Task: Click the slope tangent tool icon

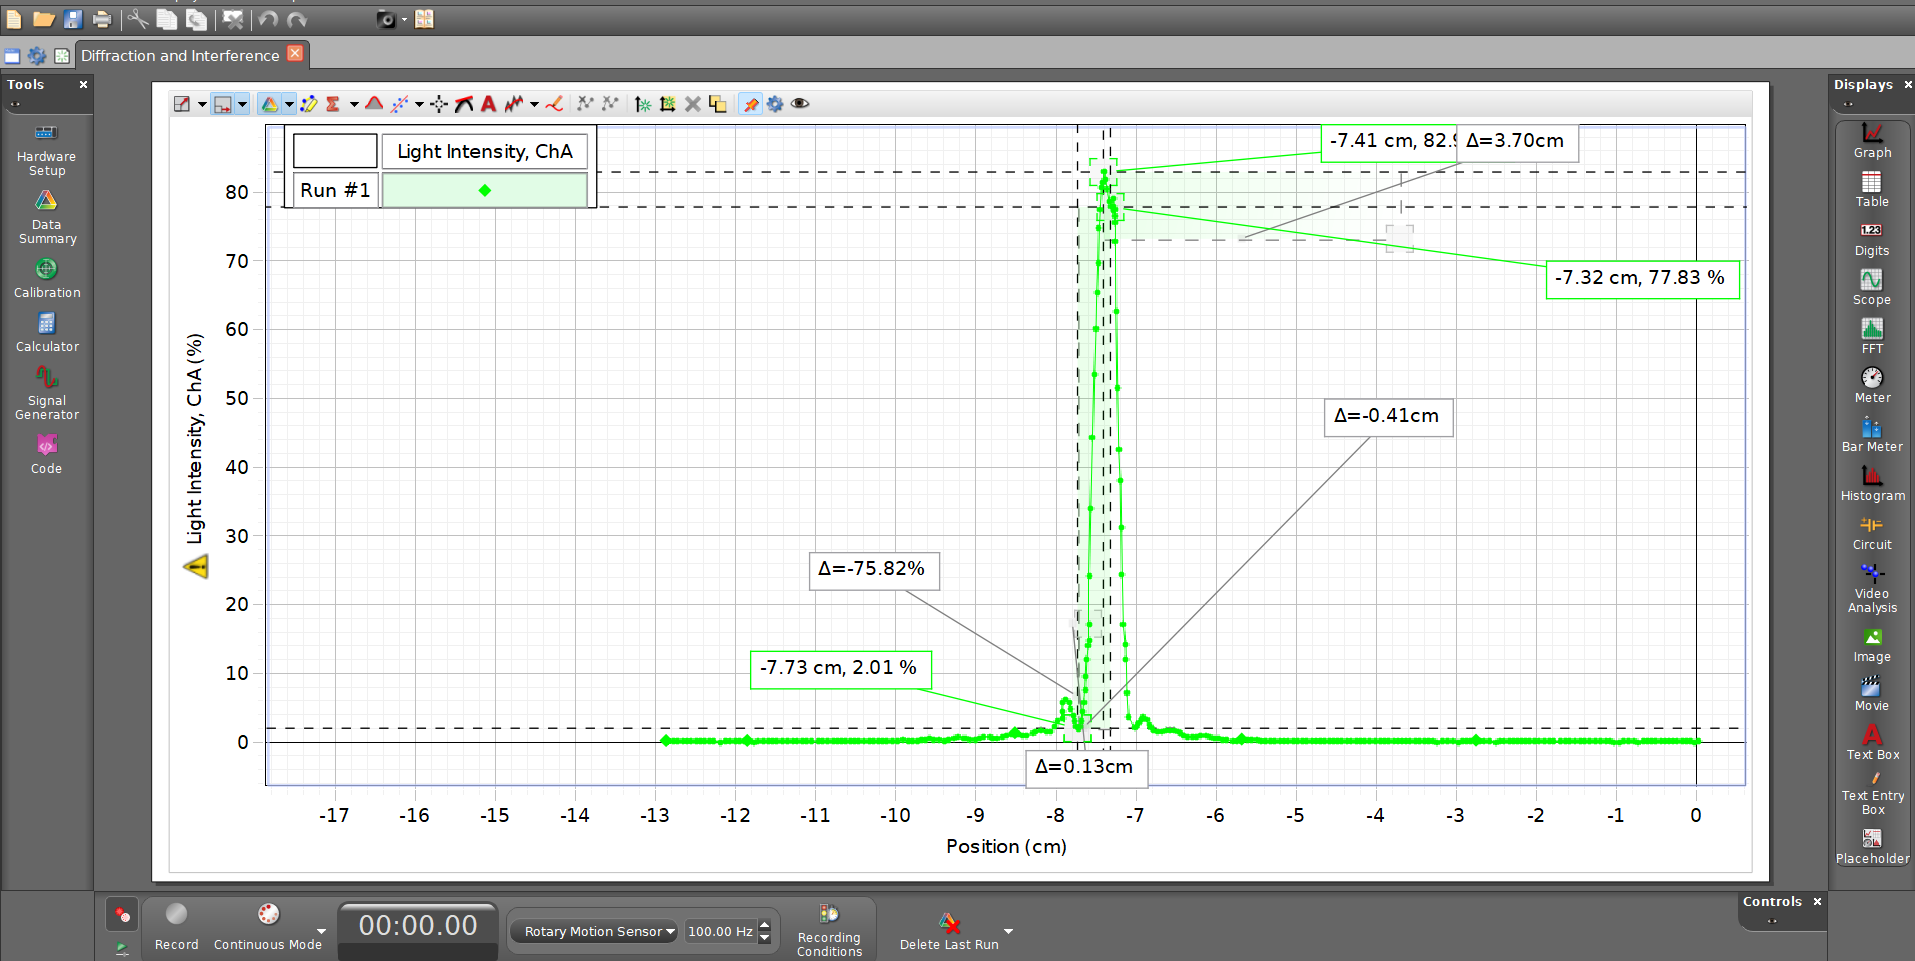Action: 464,104
